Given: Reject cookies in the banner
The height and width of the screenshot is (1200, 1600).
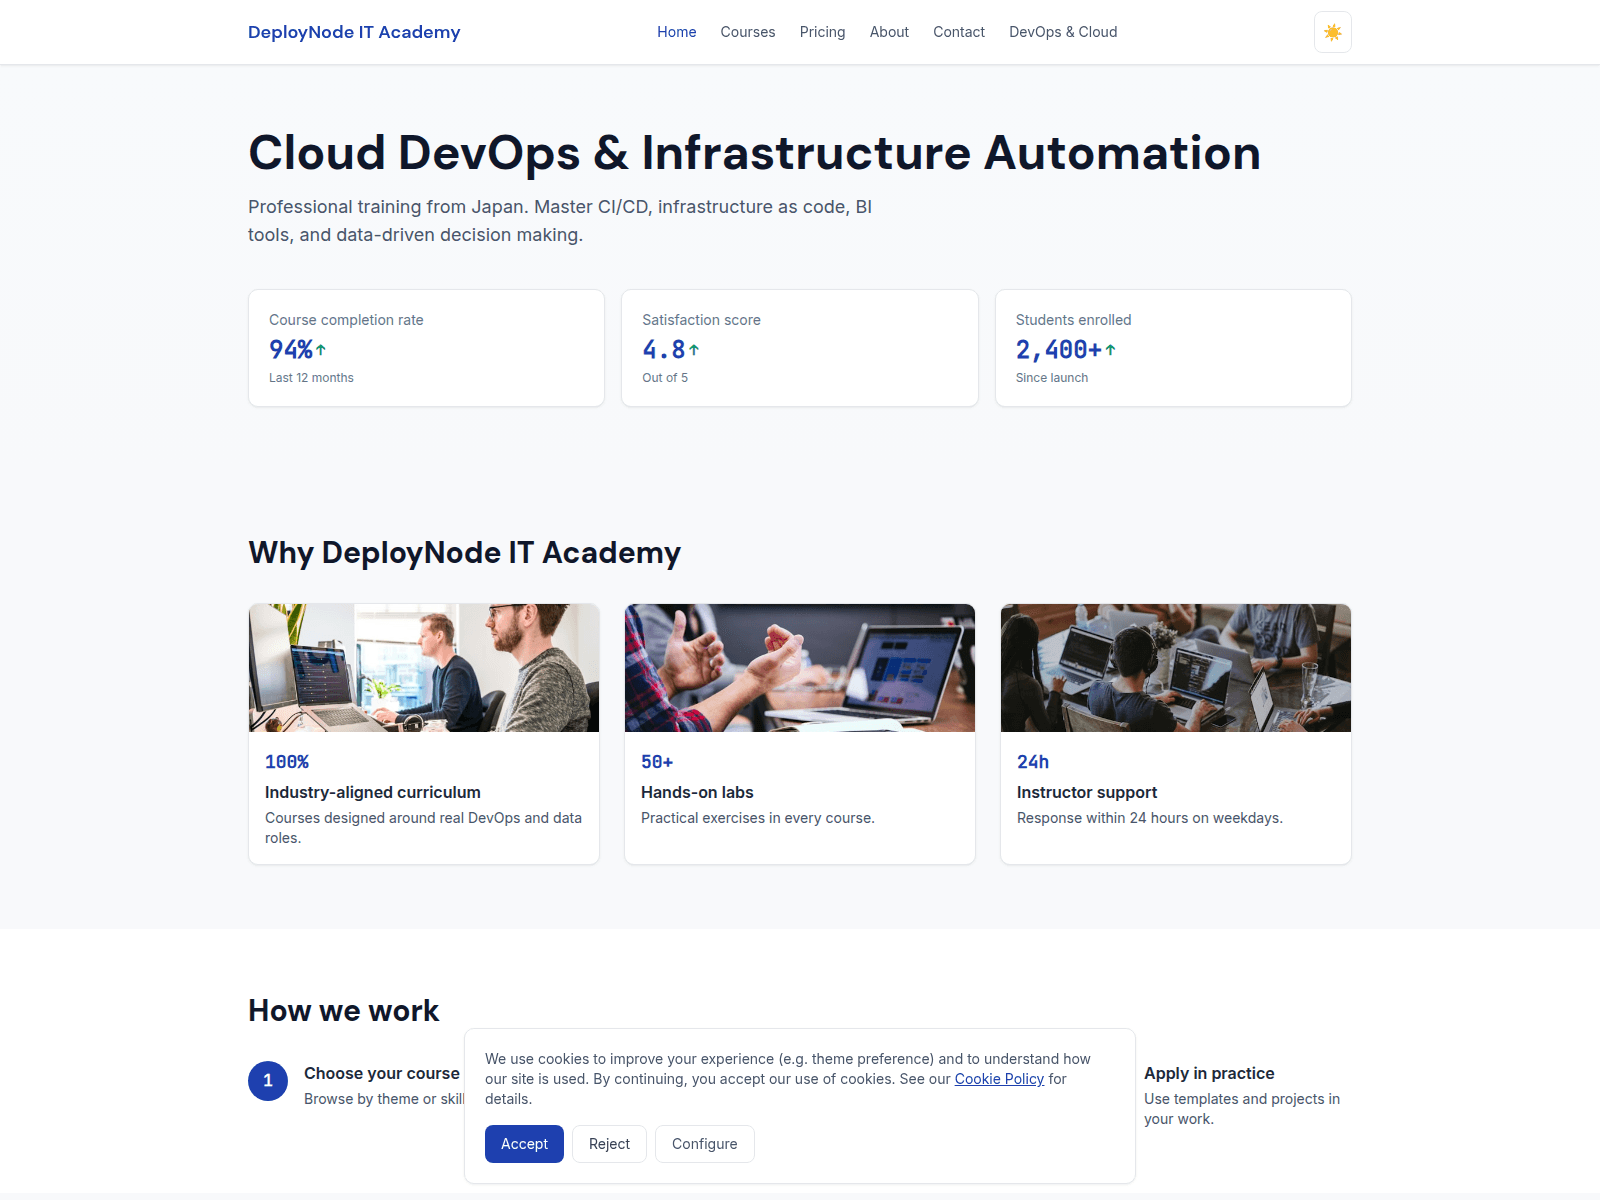Looking at the screenshot, I should (609, 1143).
